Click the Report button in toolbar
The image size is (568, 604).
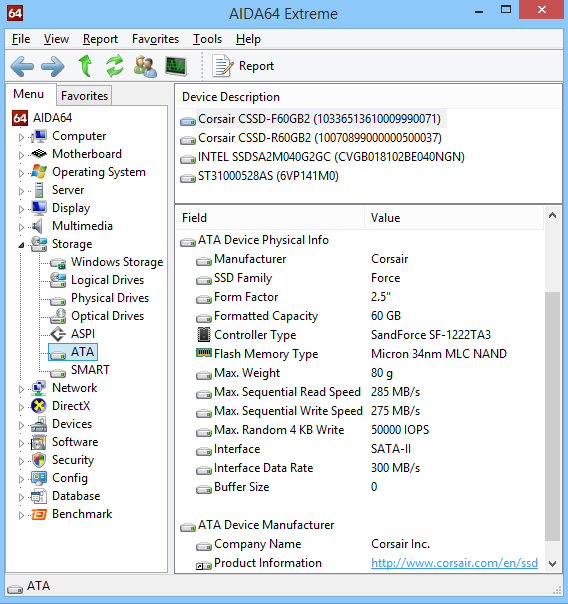(x=243, y=66)
